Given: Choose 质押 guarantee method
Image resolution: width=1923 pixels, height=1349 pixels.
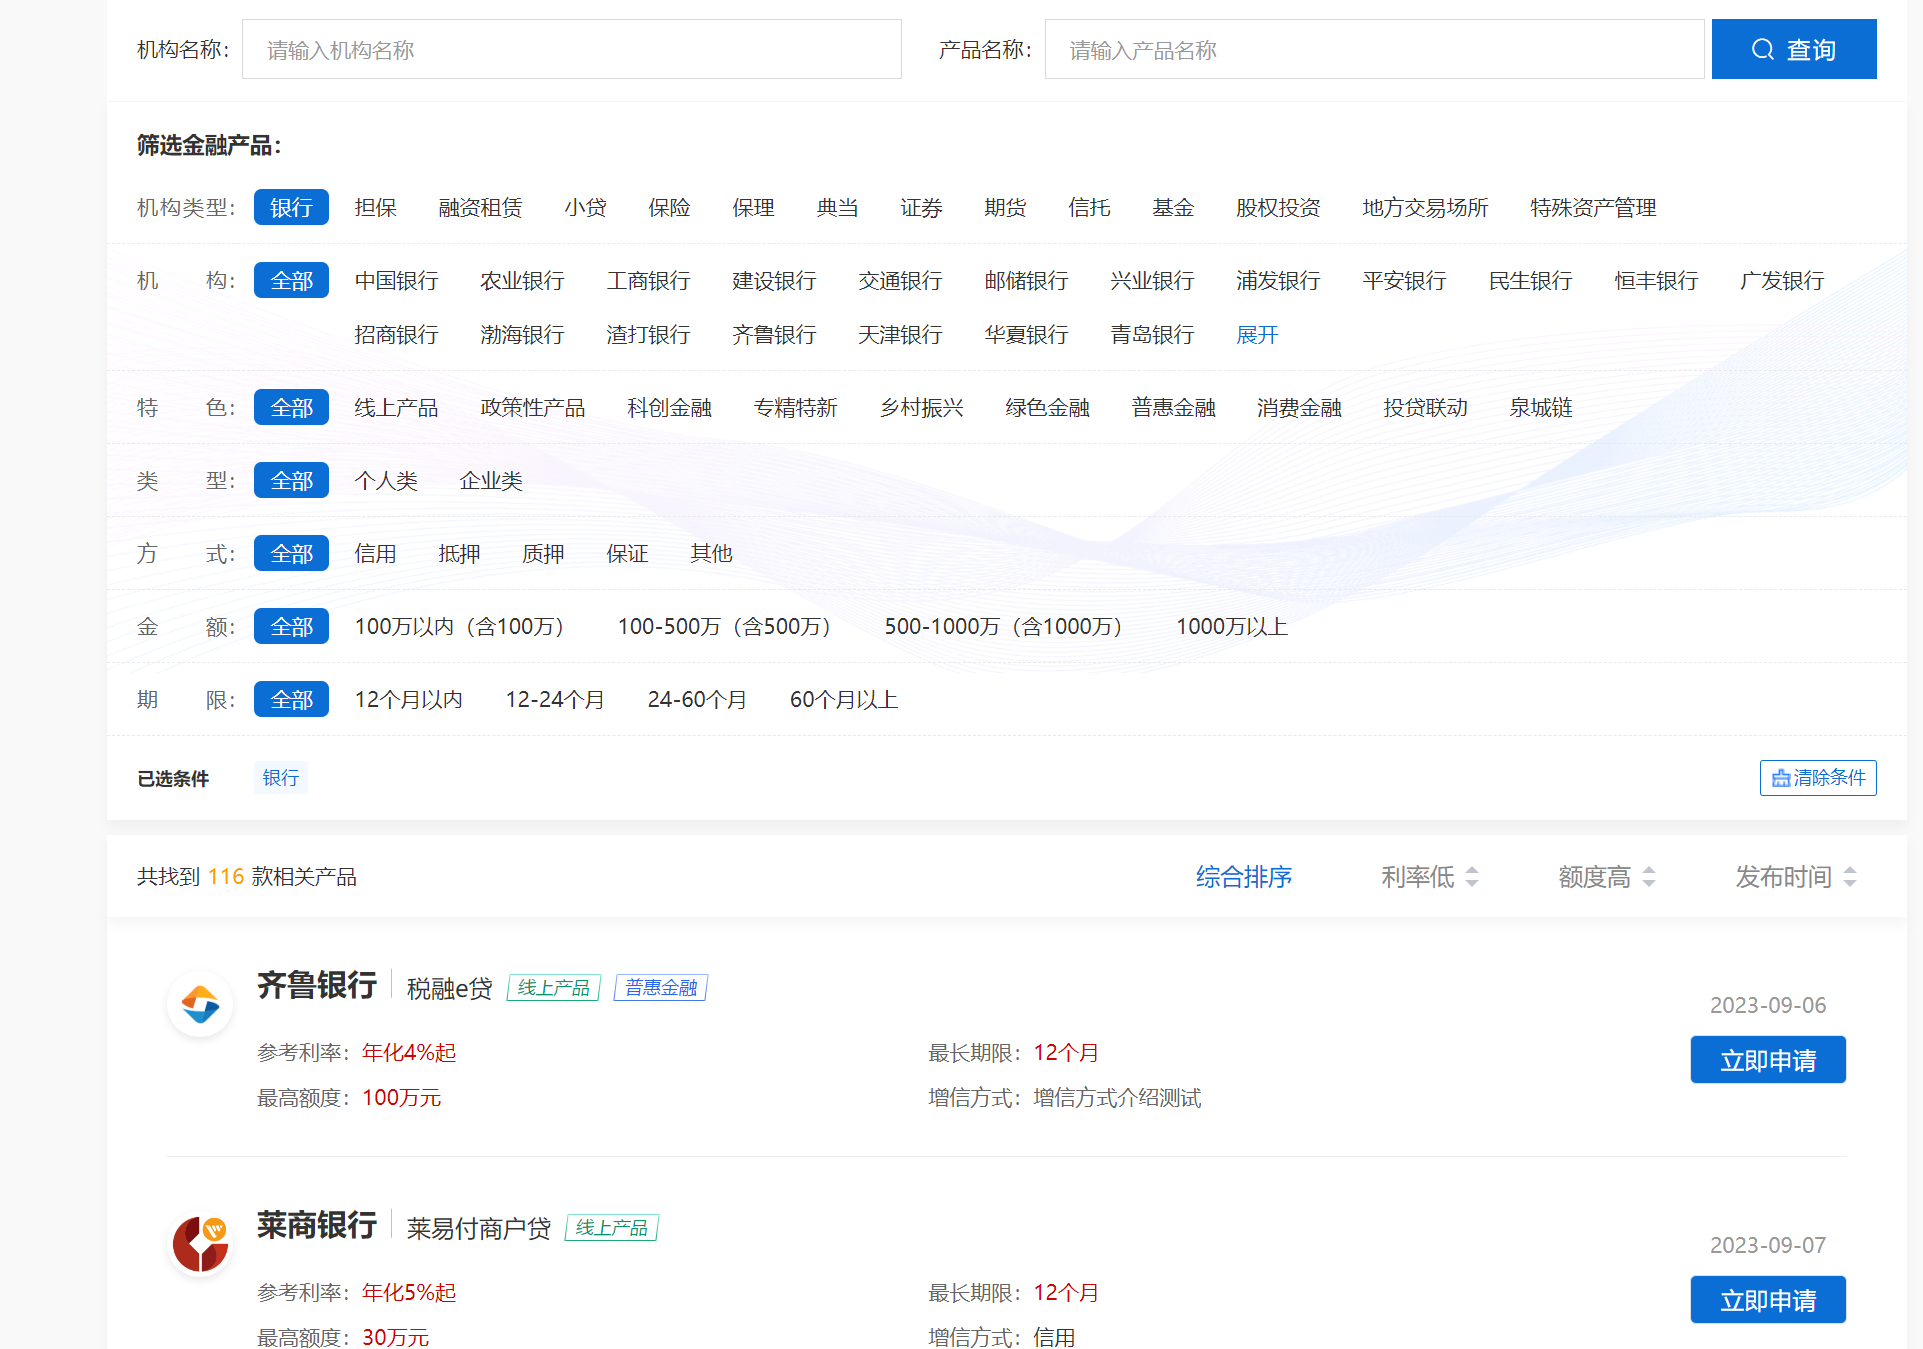Looking at the screenshot, I should (543, 553).
